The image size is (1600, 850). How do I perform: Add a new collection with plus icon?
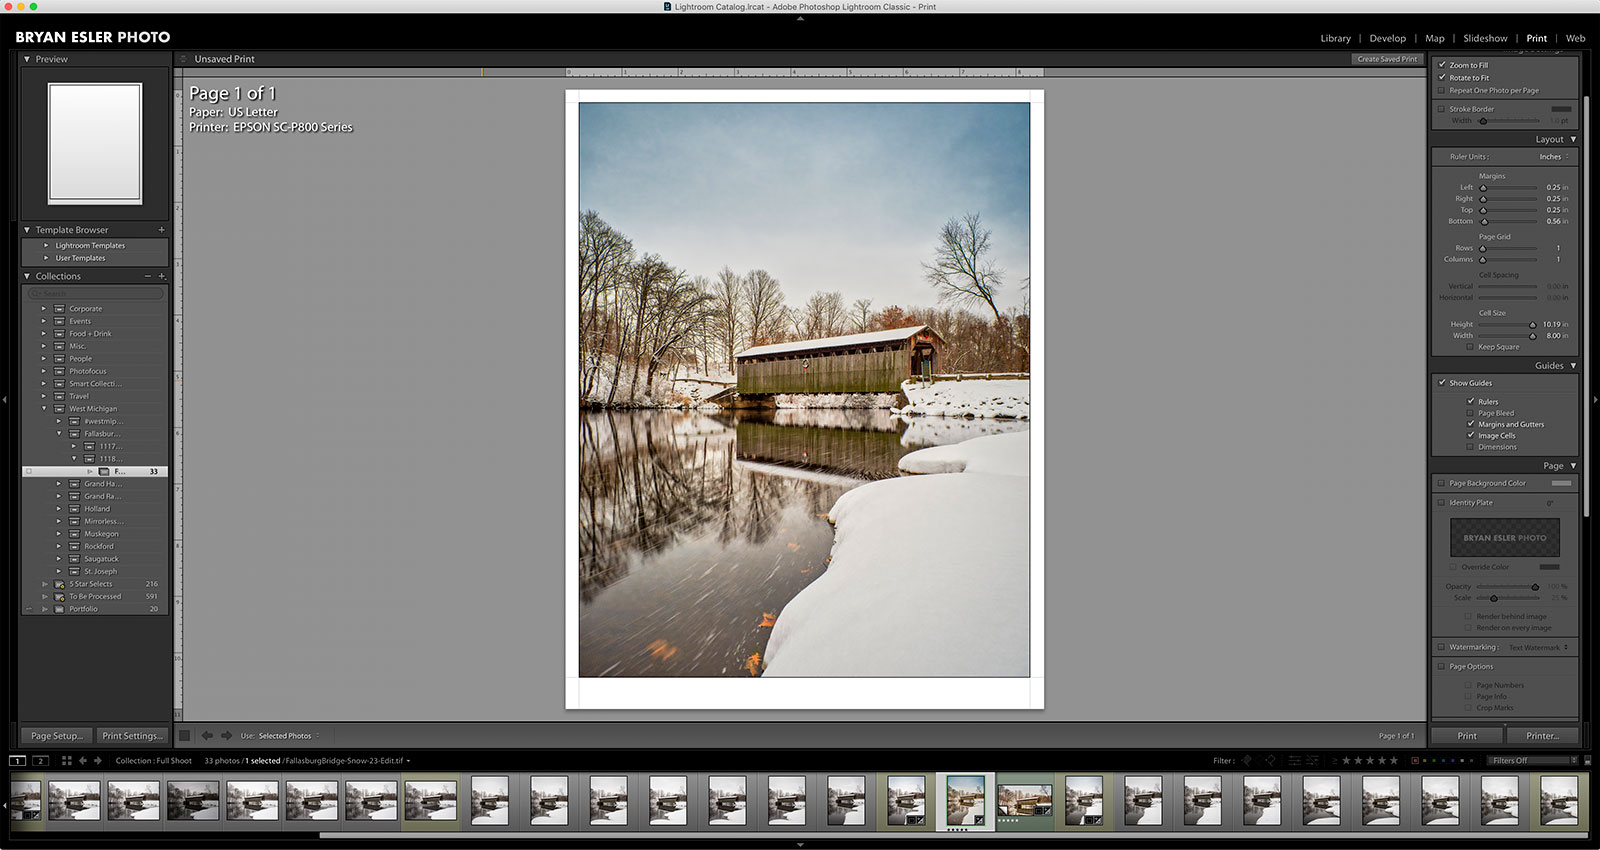tap(162, 276)
